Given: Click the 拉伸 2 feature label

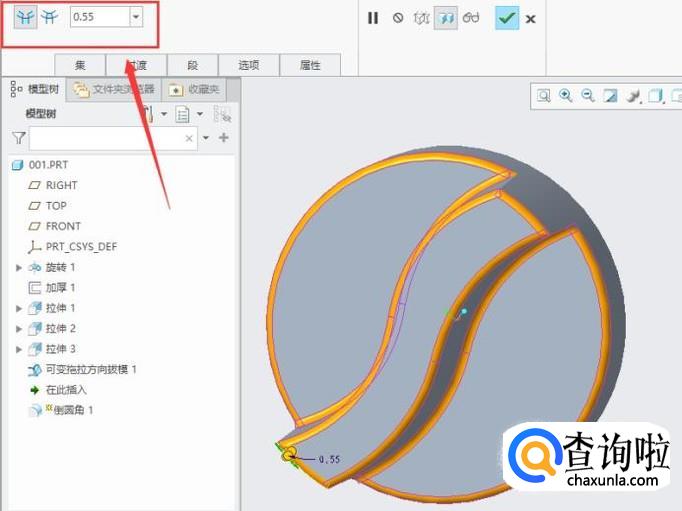Looking at the screenshot, I should 60,329.
